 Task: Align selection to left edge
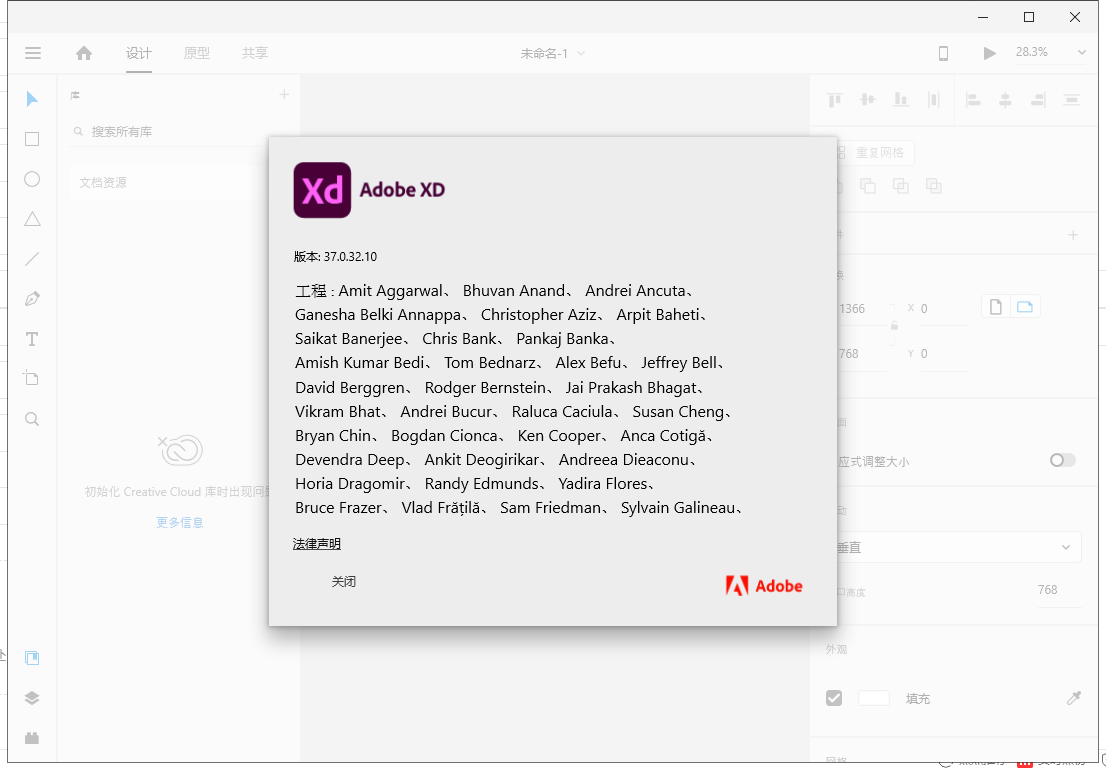[x=973, y=99]
